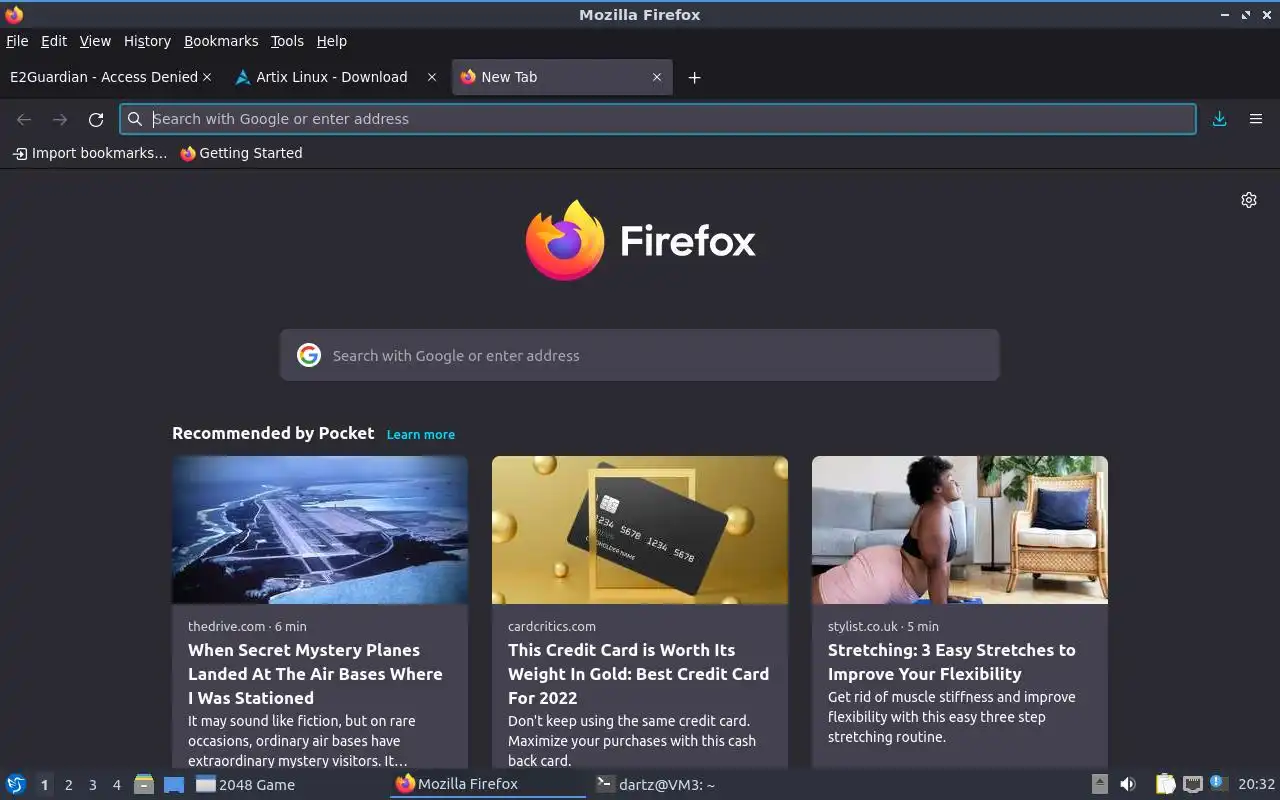The image size is (1280, 800).
Task: Open the Help menu
Action: coord(331,41)
